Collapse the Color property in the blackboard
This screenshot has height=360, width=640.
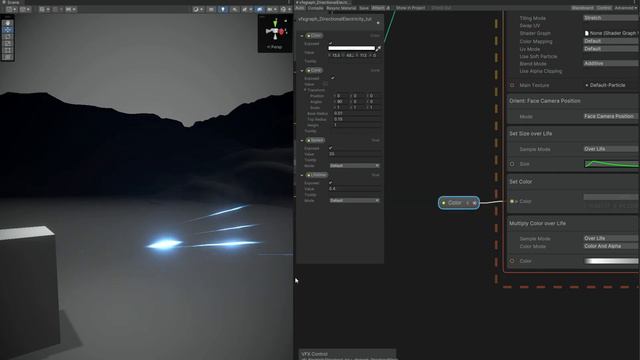tap(302, 36)
